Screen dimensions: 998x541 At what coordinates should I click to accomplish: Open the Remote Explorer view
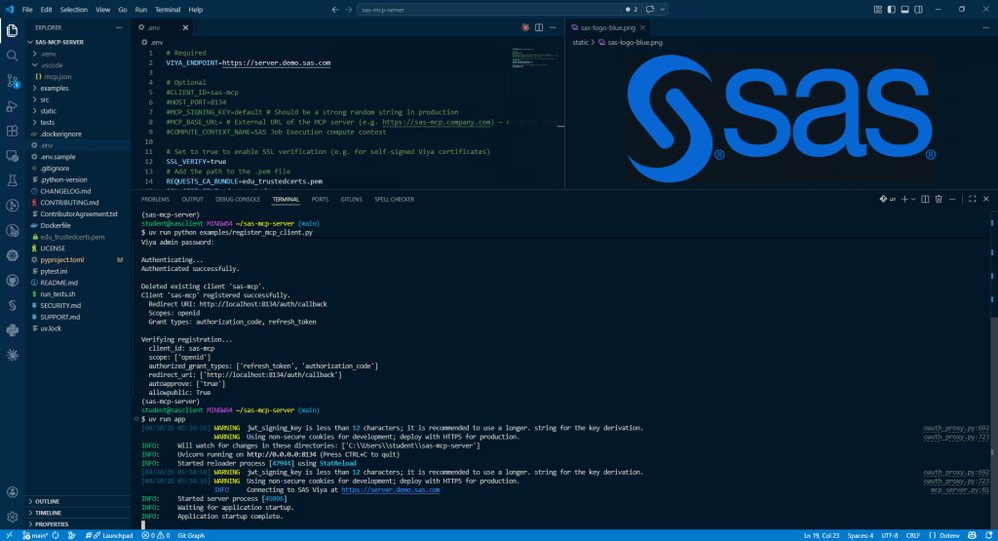(x=12, y=156)
